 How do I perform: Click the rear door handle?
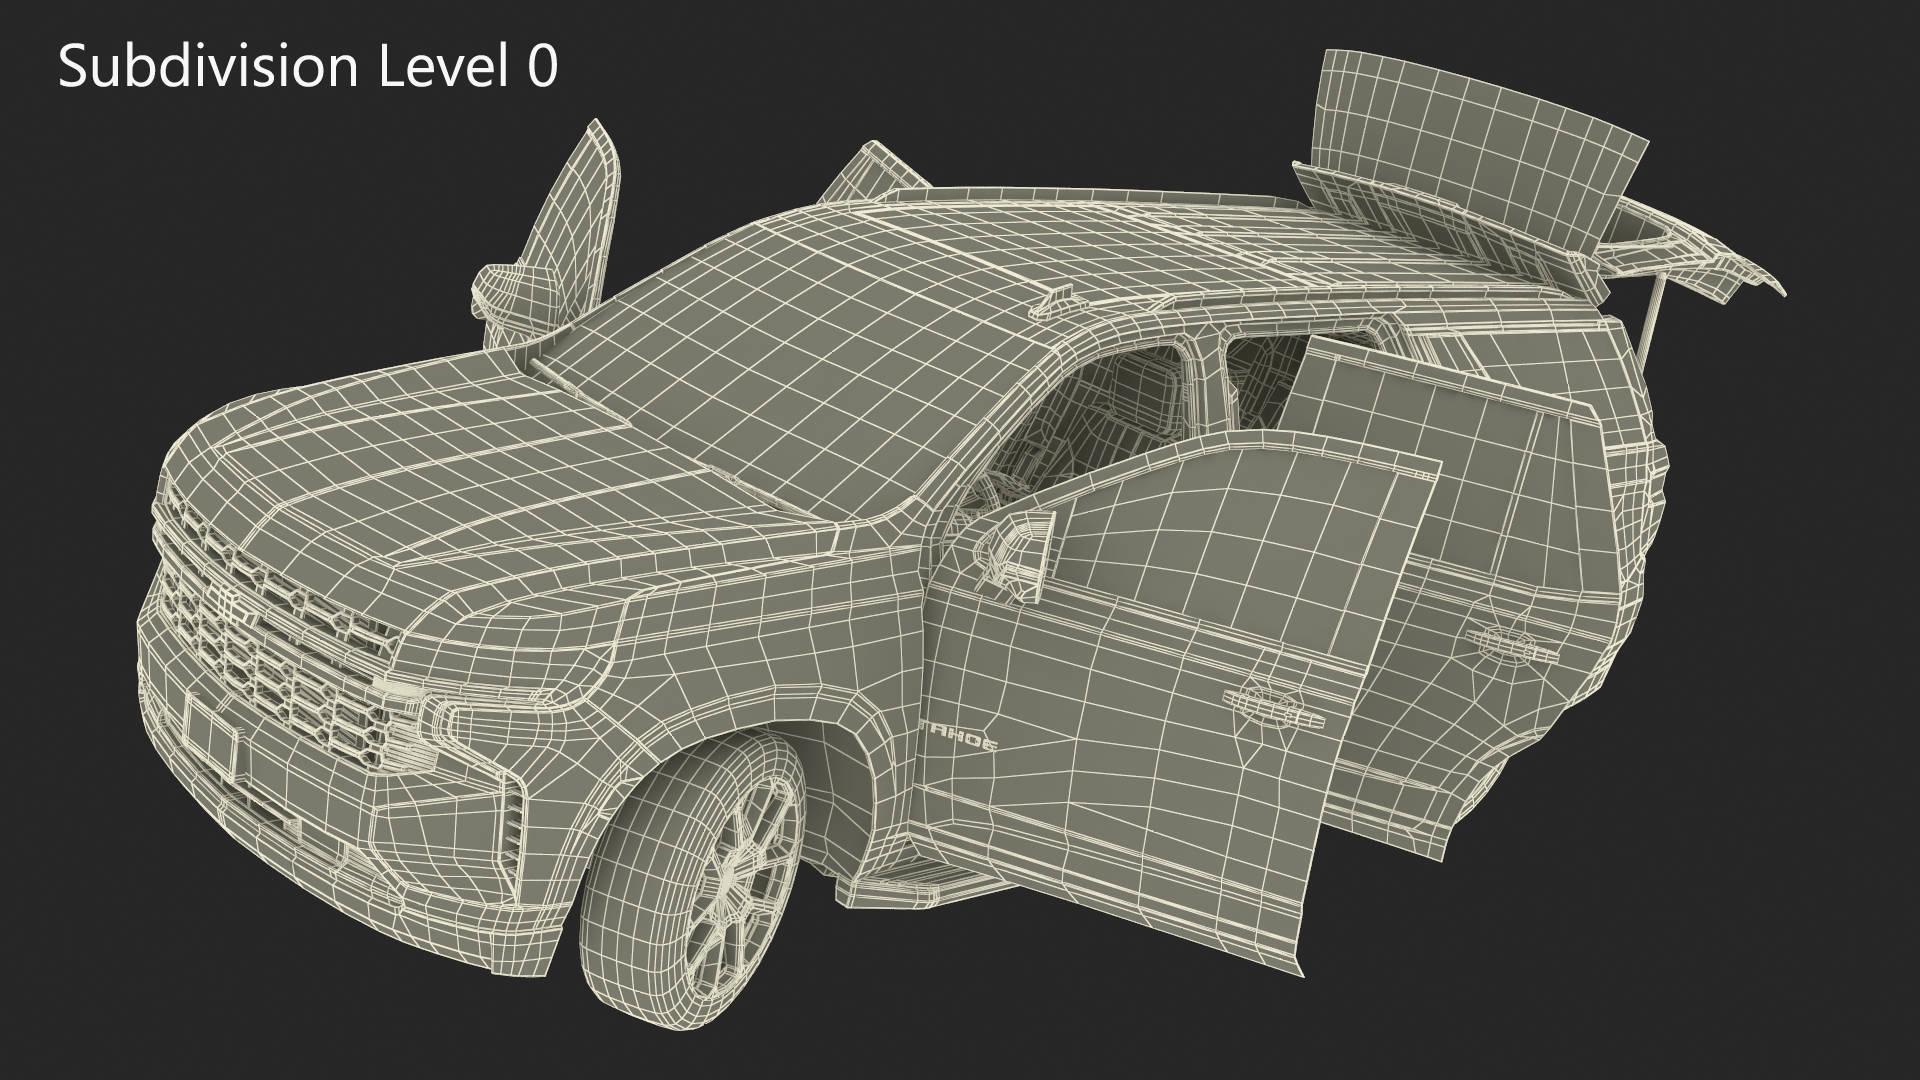(1512, 645)
